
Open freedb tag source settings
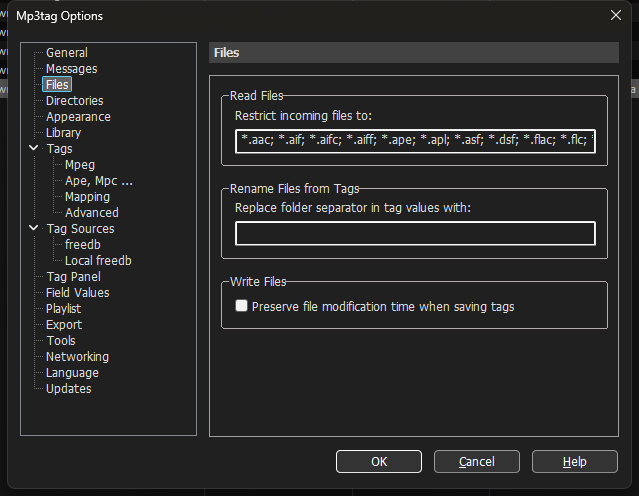83,245
